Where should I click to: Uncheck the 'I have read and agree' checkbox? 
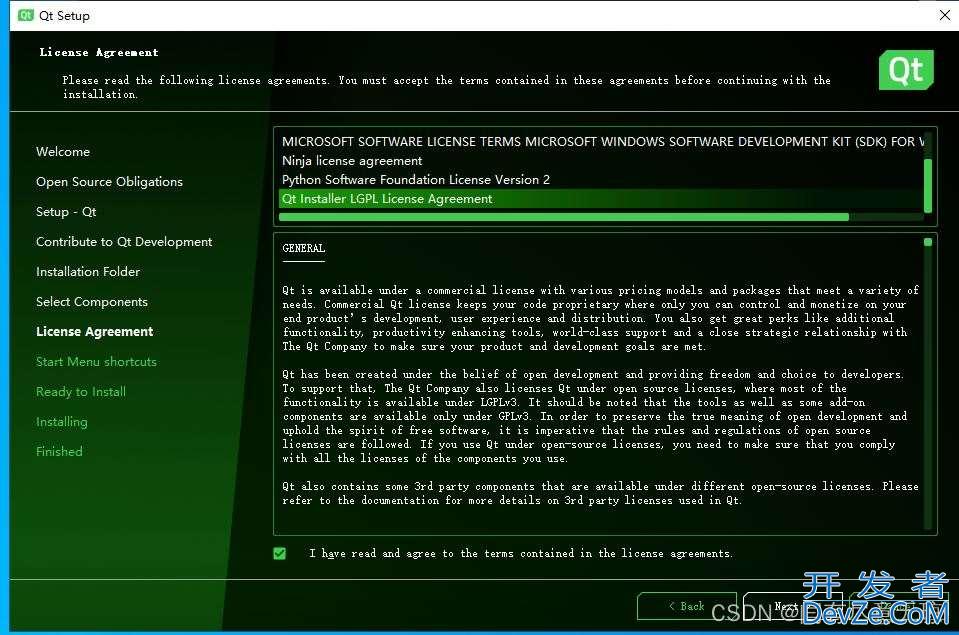coord(280,554)
